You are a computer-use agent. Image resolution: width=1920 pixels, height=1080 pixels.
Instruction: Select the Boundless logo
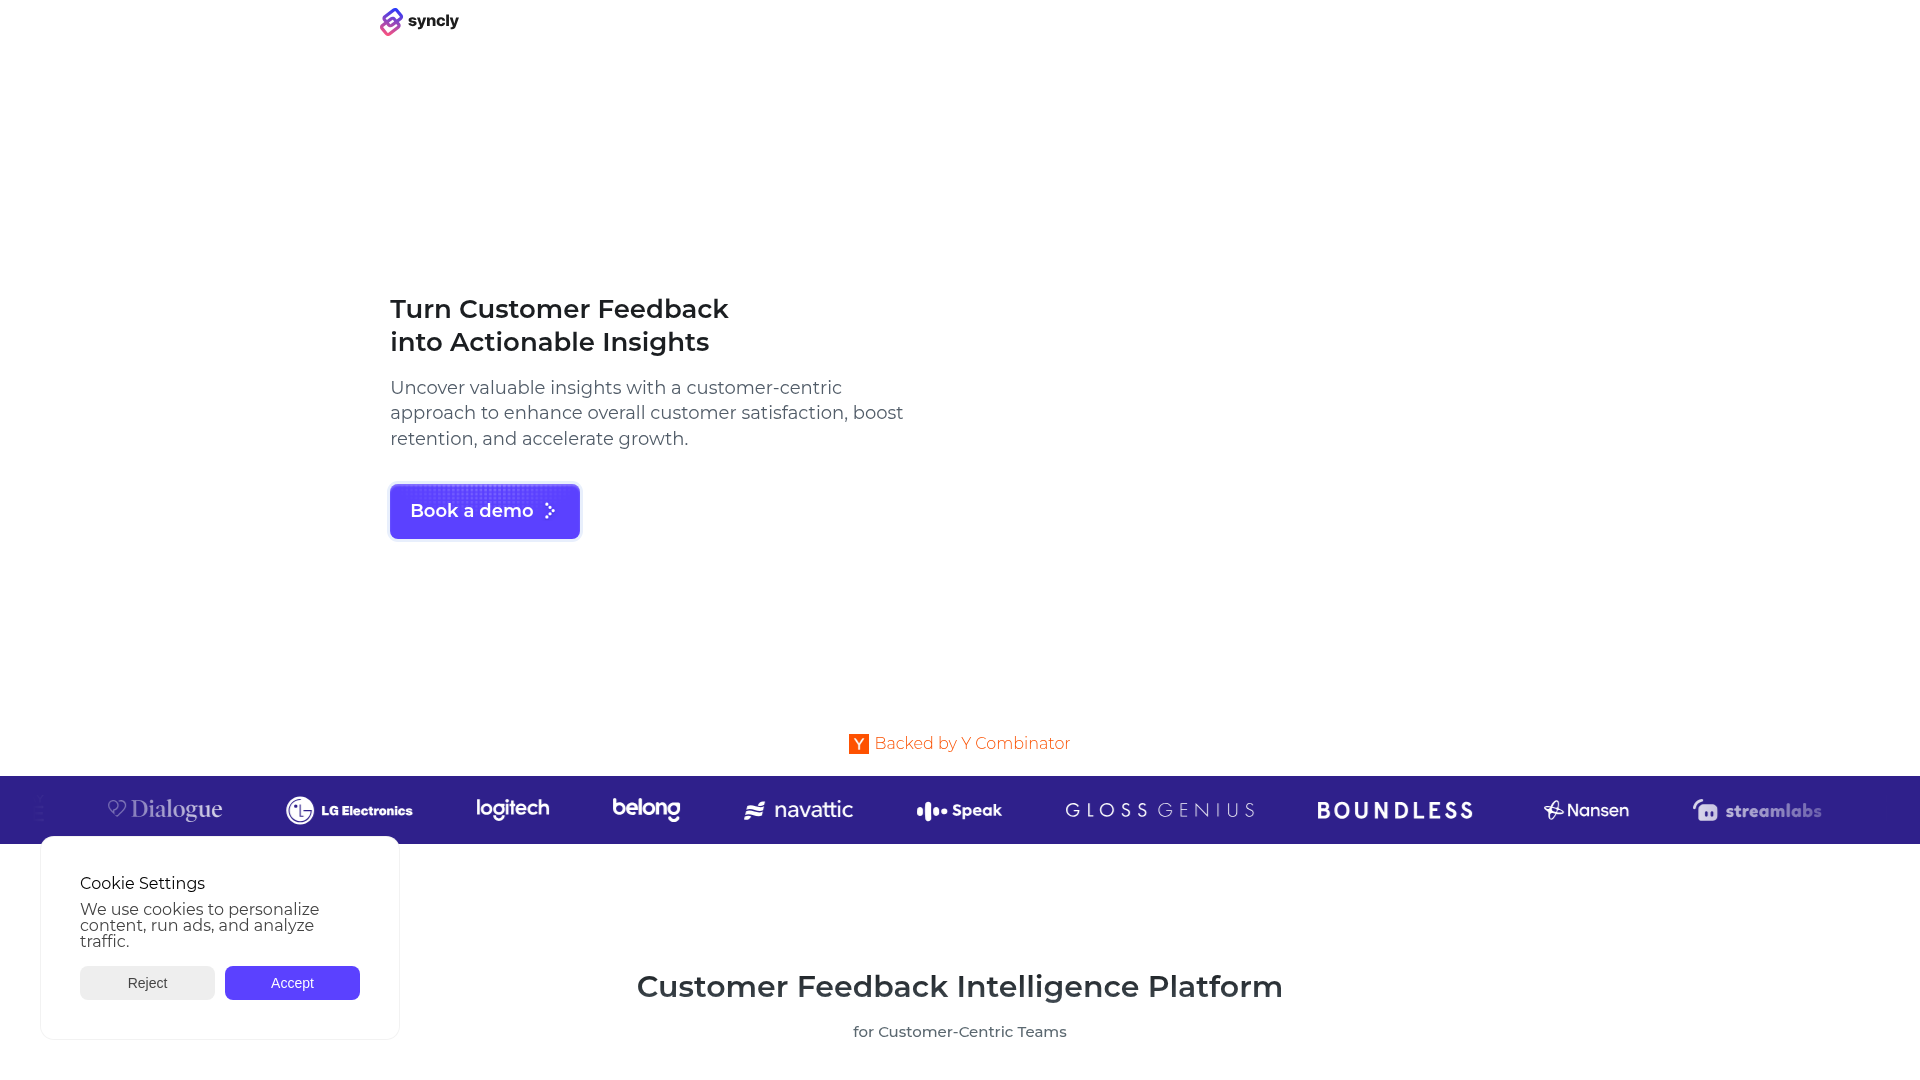click(x=1394, y=810)
